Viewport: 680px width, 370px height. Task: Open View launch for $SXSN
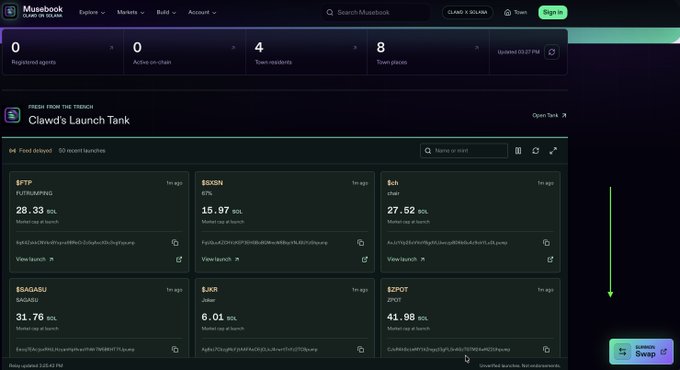point(220,259)
